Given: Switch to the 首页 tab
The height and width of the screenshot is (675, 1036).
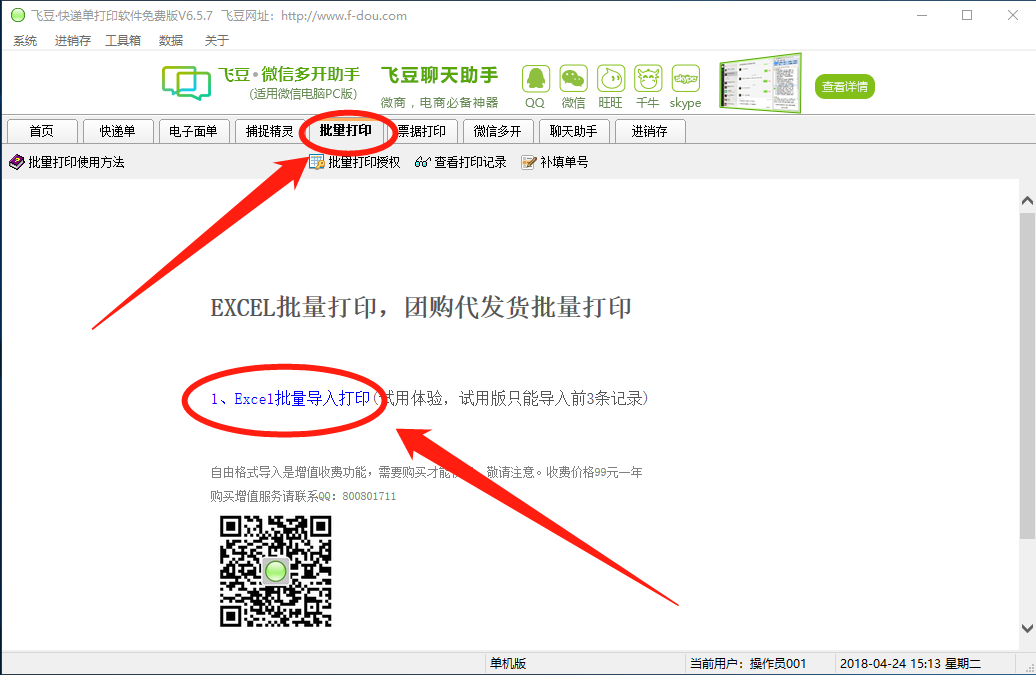Looking at the screenshot, I should (42, 131).
